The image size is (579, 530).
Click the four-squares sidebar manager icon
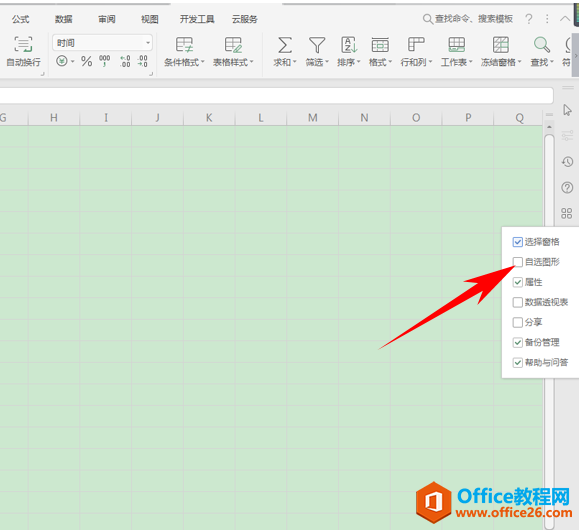click(566, 213)
